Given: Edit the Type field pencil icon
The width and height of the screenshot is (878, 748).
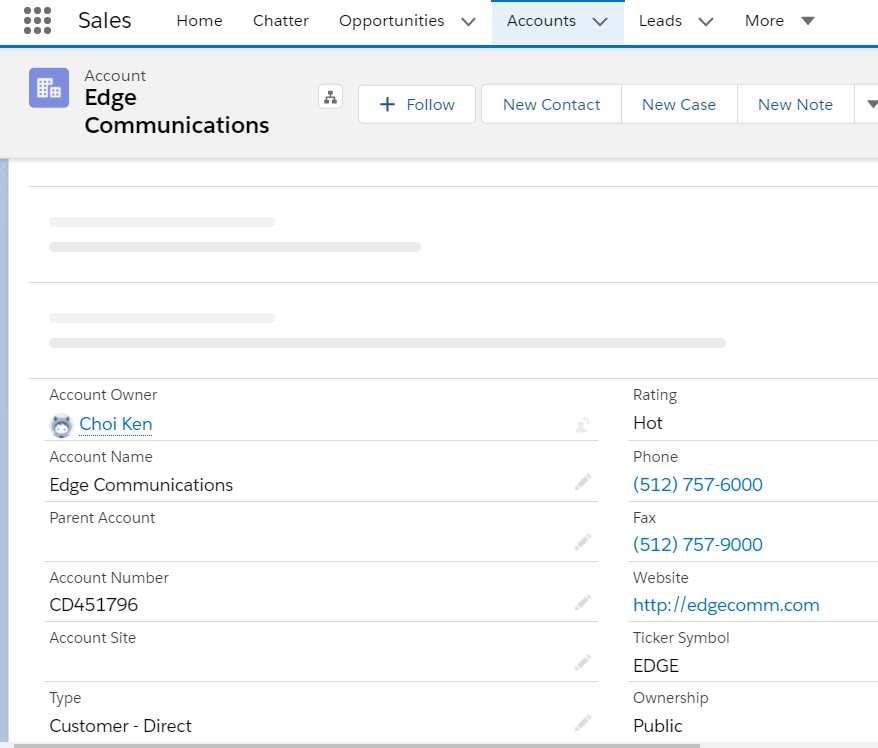Looking at the screenshot, I should (x=582, y=723).
